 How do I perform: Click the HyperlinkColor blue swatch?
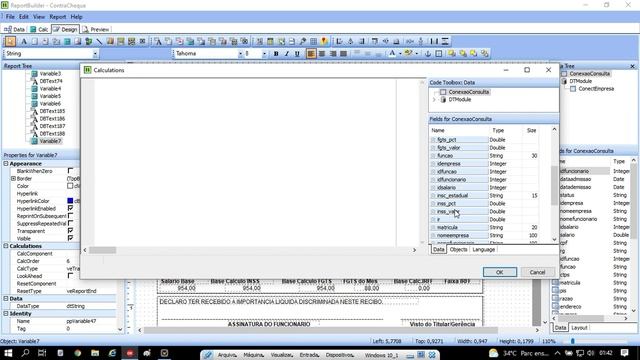pyautogui.click(x=70, y=201)
